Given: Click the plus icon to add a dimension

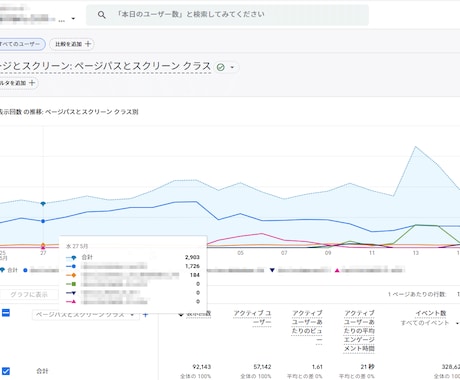Looking at the screenshot, I should click(145, 315).
